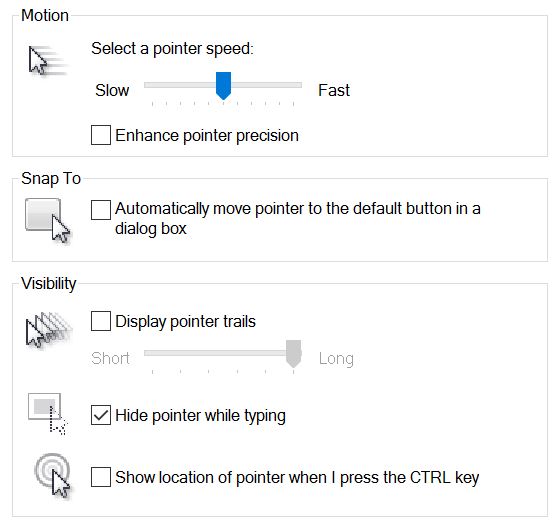559x527 pixels.
Task: Enable the Enhance pointer precision checkbox
Action: tap(101, 135)
